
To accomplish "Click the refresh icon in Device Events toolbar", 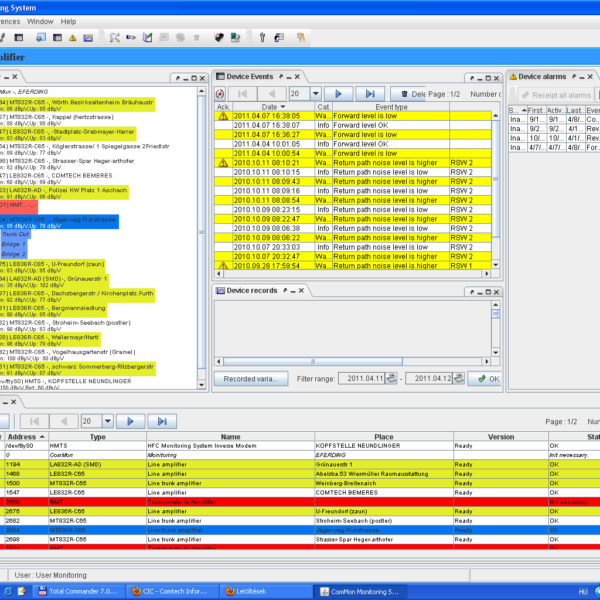I will coord(221,93).
